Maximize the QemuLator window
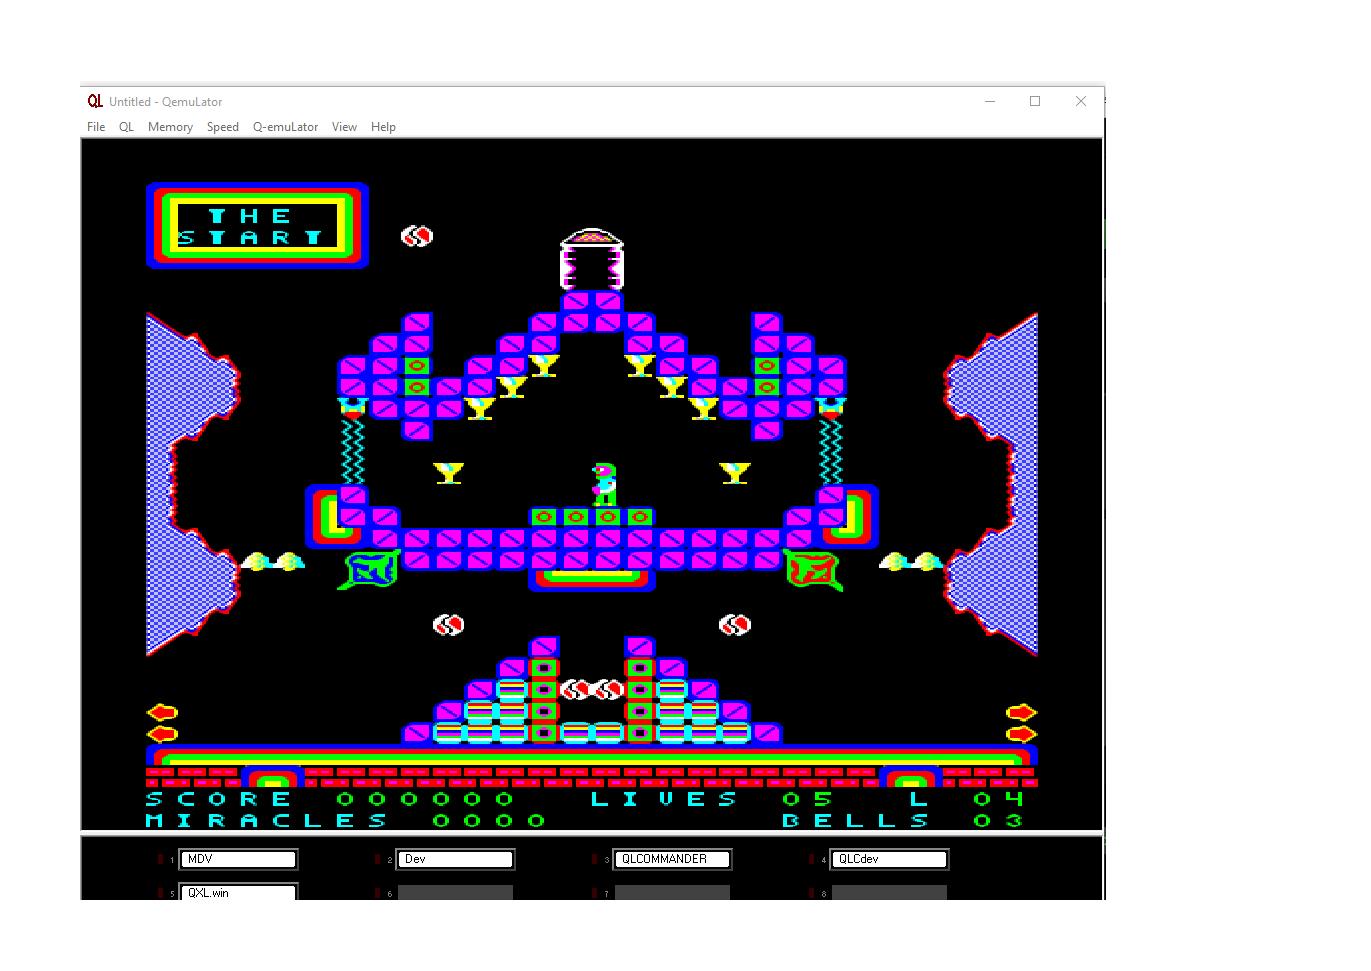Image resolution: width=1371 pixels, height=971 pixels. pyautogui.click(x=1035, y=101)
